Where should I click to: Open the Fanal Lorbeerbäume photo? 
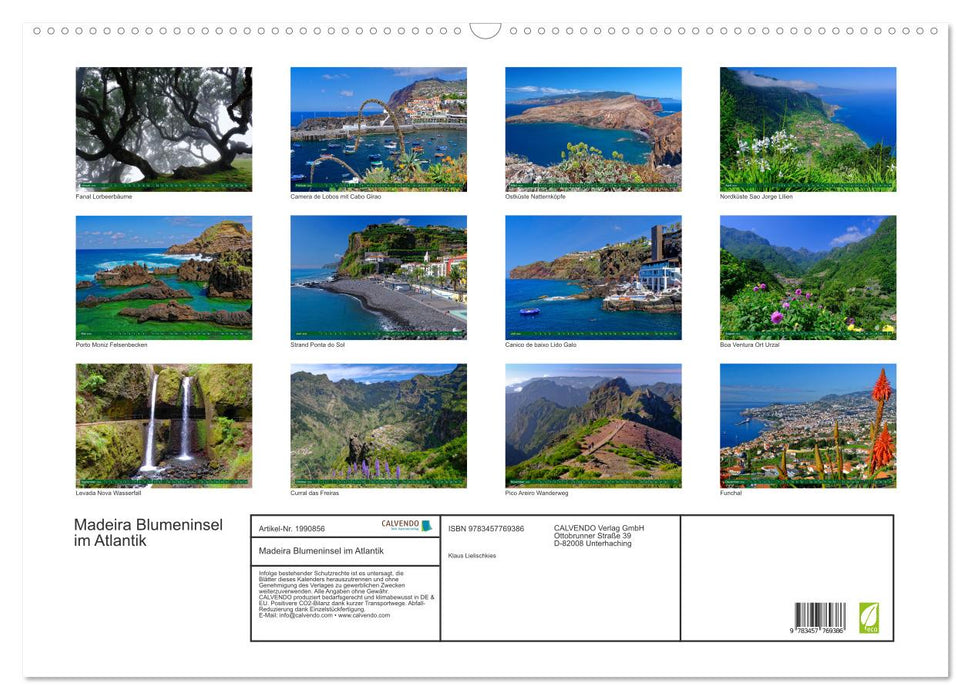coord(164,129)
